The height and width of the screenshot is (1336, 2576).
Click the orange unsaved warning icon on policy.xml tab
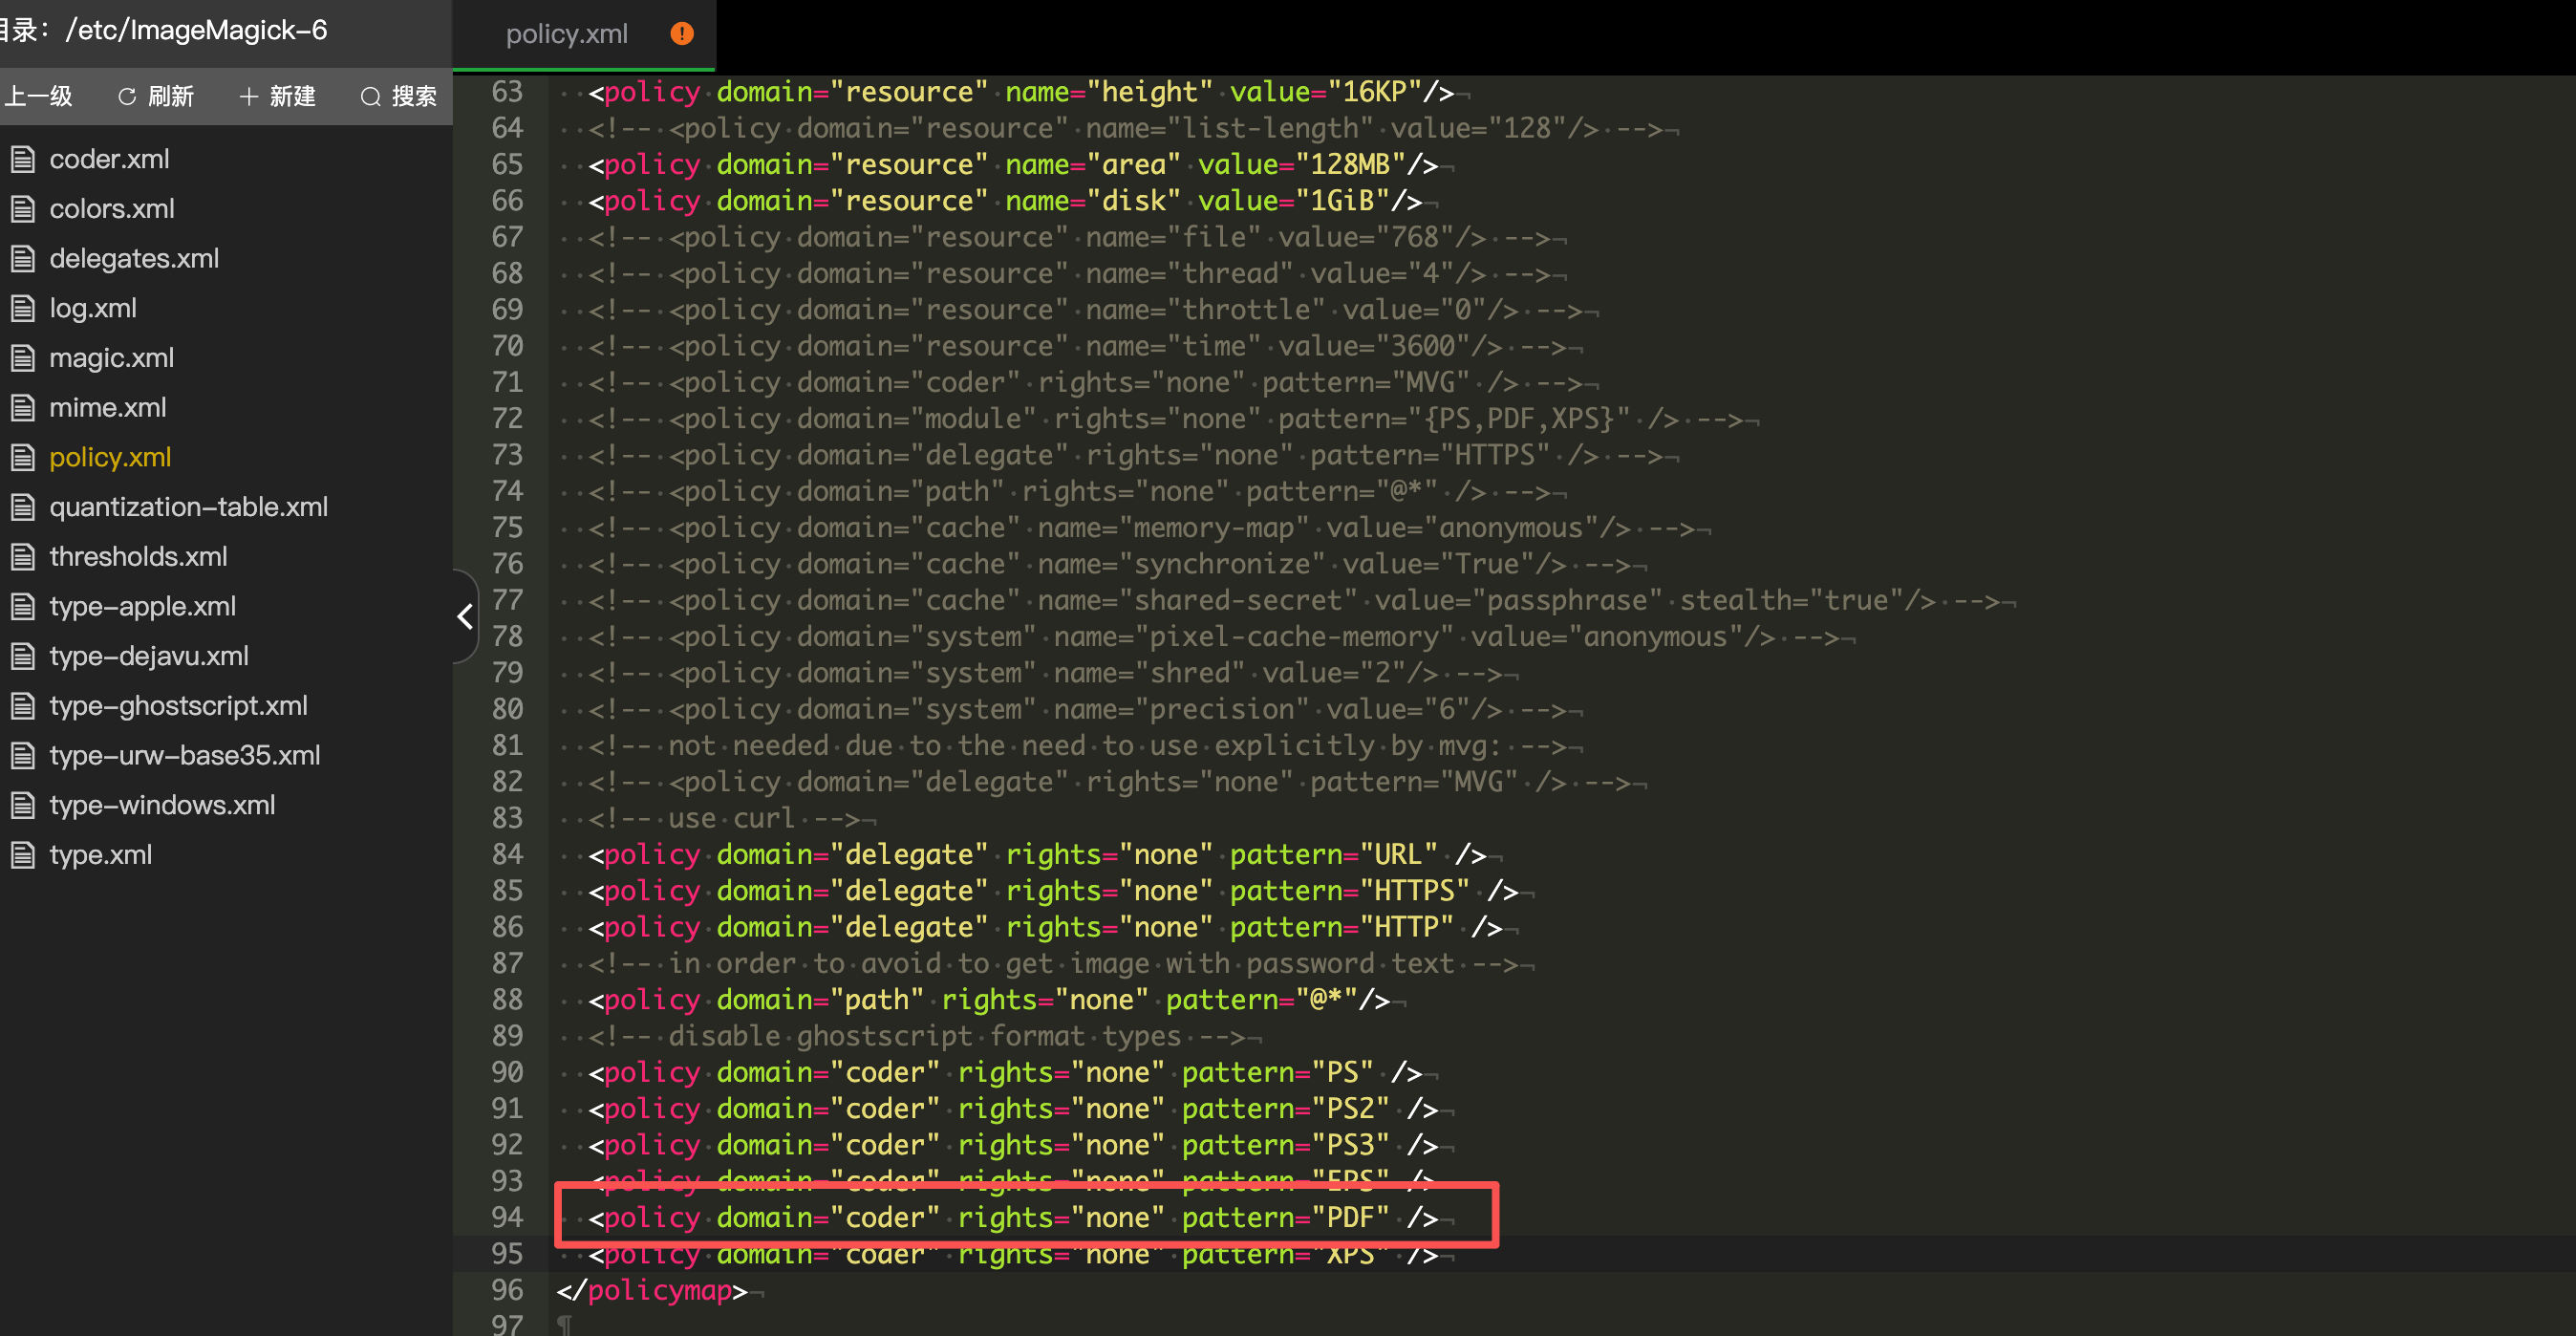[x=682, y=34]
